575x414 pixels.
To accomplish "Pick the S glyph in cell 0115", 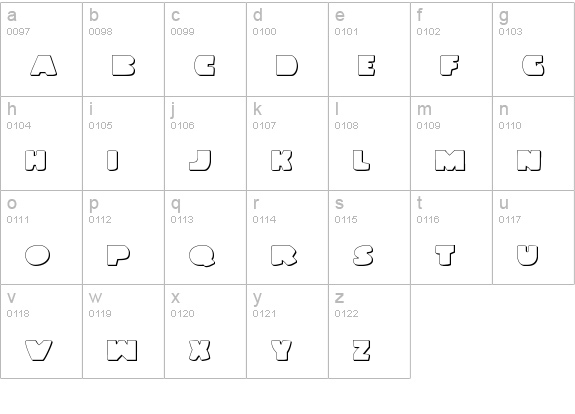I will [x=363, y=255].
